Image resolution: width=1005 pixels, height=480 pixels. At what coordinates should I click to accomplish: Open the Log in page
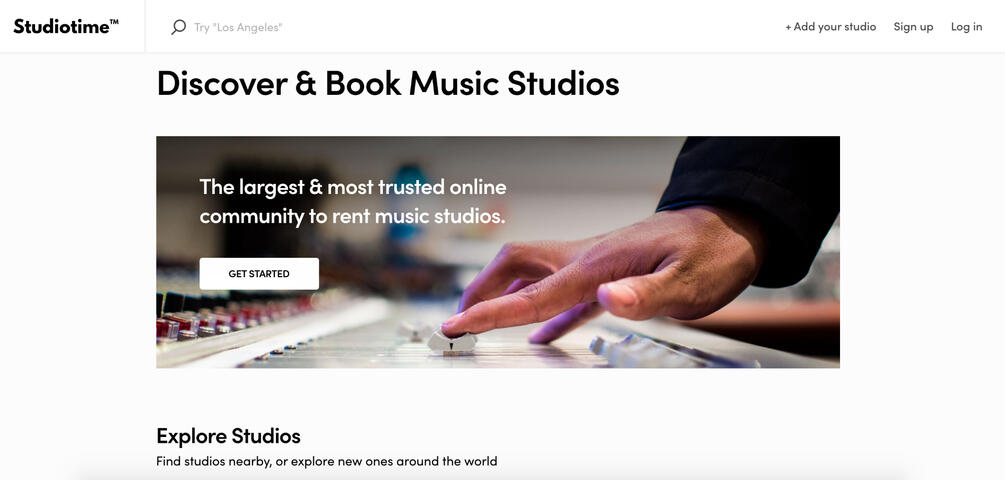(967, 27)
